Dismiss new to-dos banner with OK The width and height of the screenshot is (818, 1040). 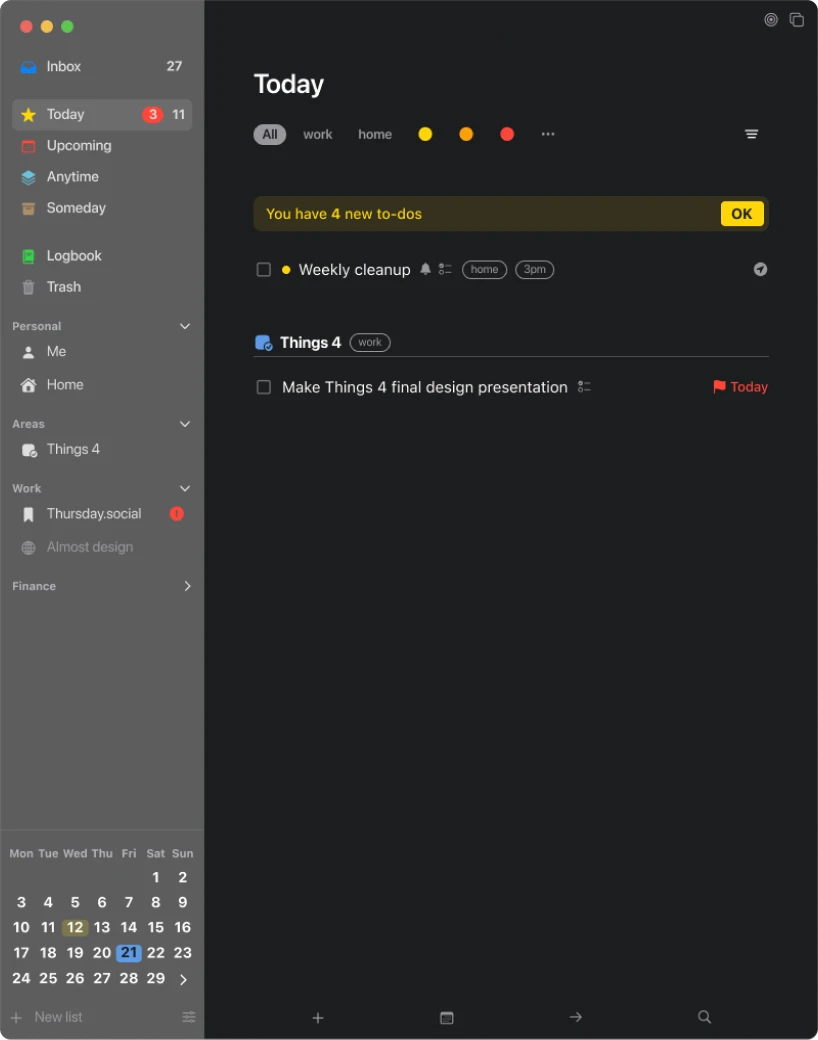coord(742,214)
